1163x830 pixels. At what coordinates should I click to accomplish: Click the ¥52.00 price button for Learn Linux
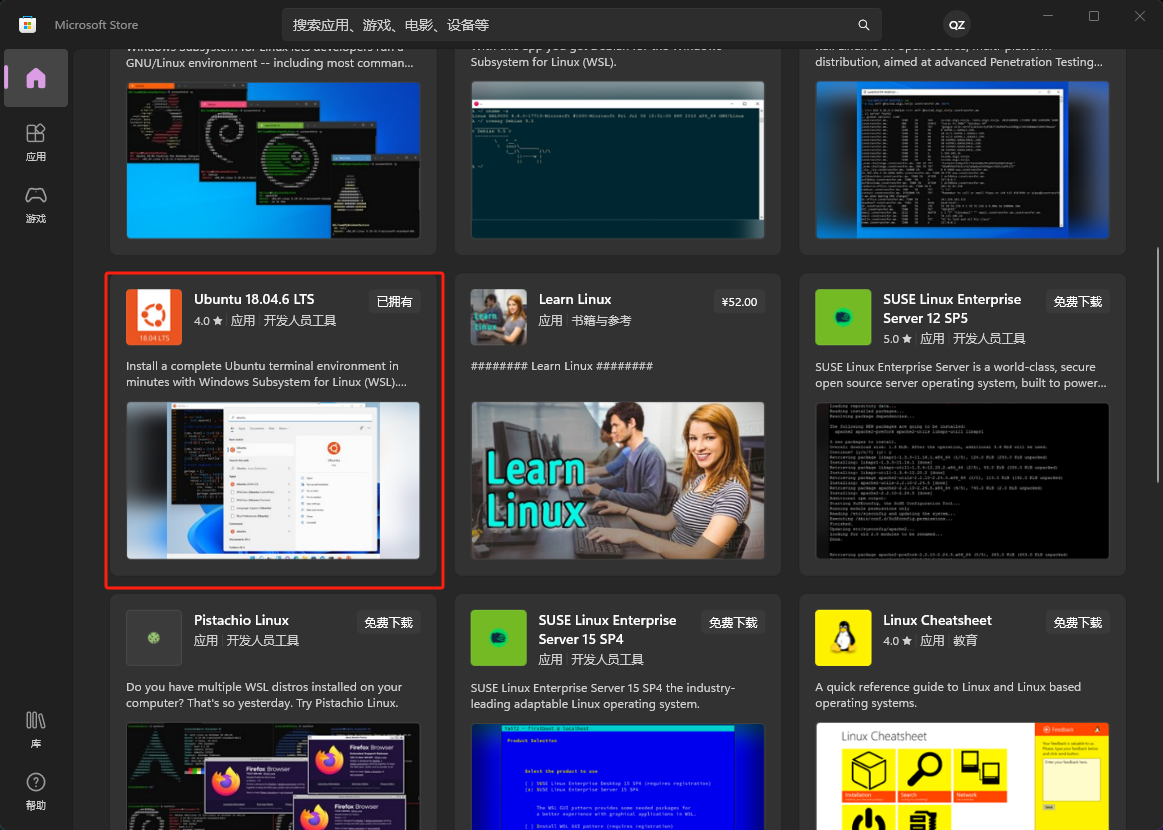739,302
